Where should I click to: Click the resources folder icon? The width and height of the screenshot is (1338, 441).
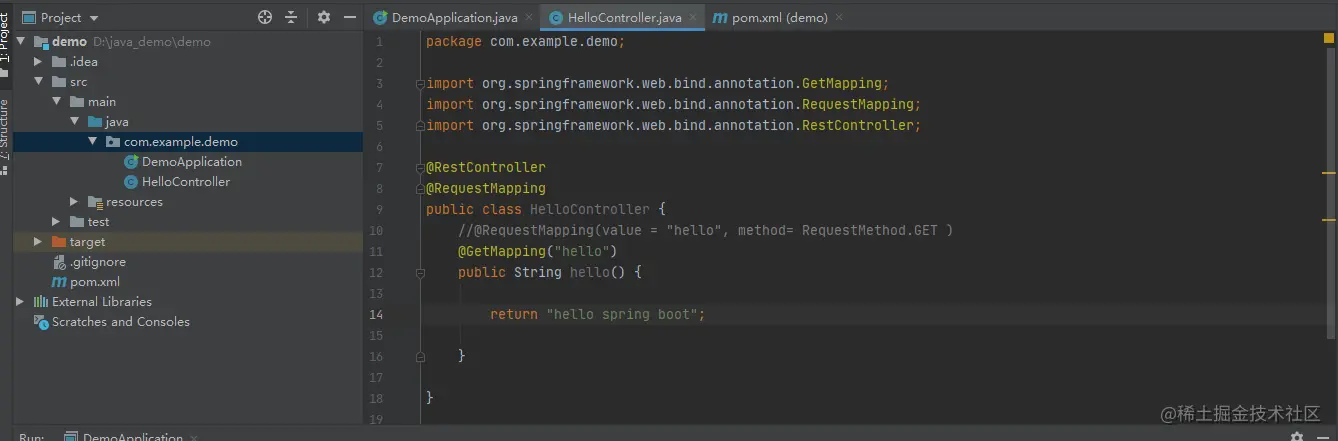95,201
